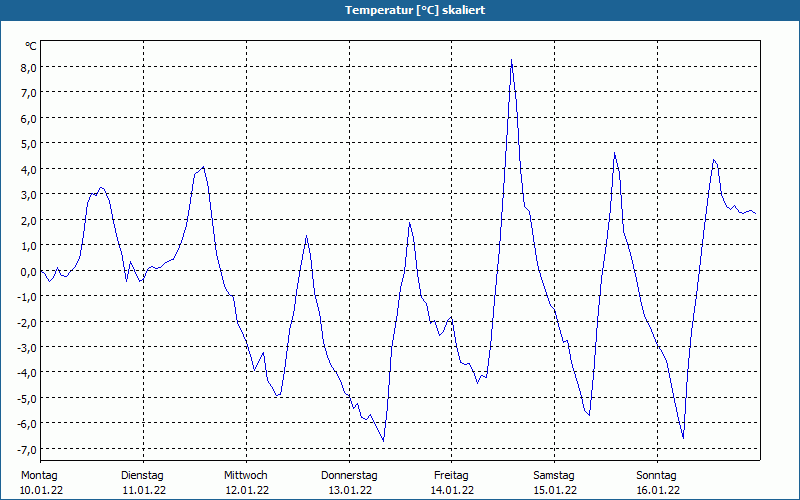Screen dimensions: 800x500
Task: Select the -5,0 y-axis label
Action: (27, 398)
